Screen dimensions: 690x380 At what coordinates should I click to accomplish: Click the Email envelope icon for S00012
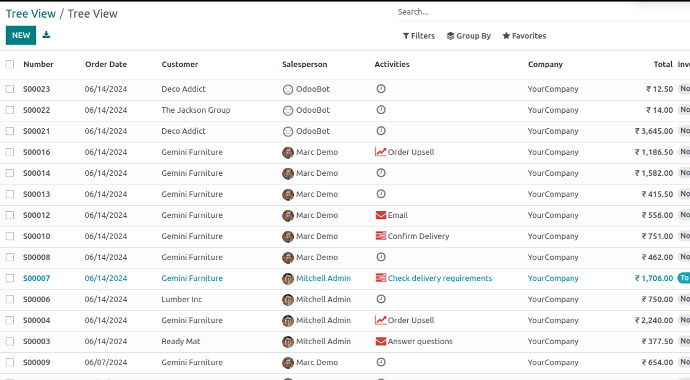coord(381,215)
